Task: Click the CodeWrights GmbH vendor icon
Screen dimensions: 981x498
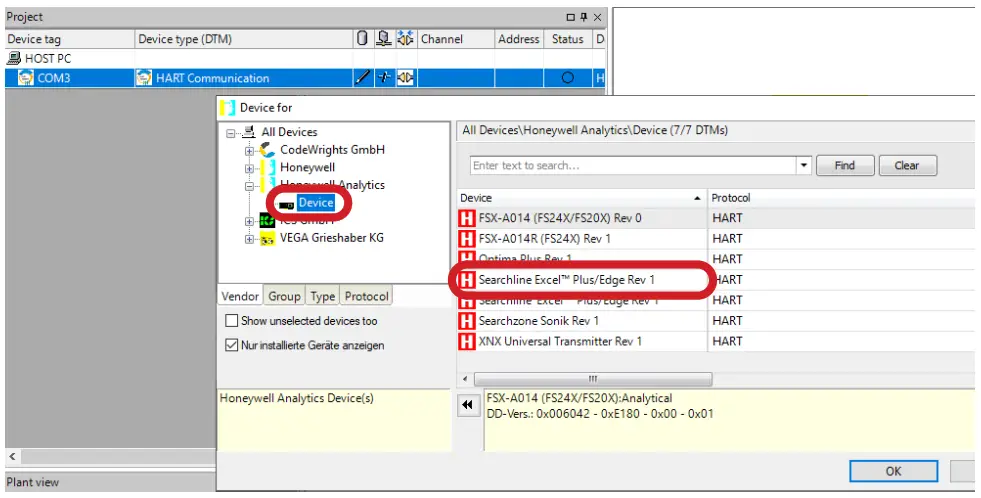Action: coord(268,150)
